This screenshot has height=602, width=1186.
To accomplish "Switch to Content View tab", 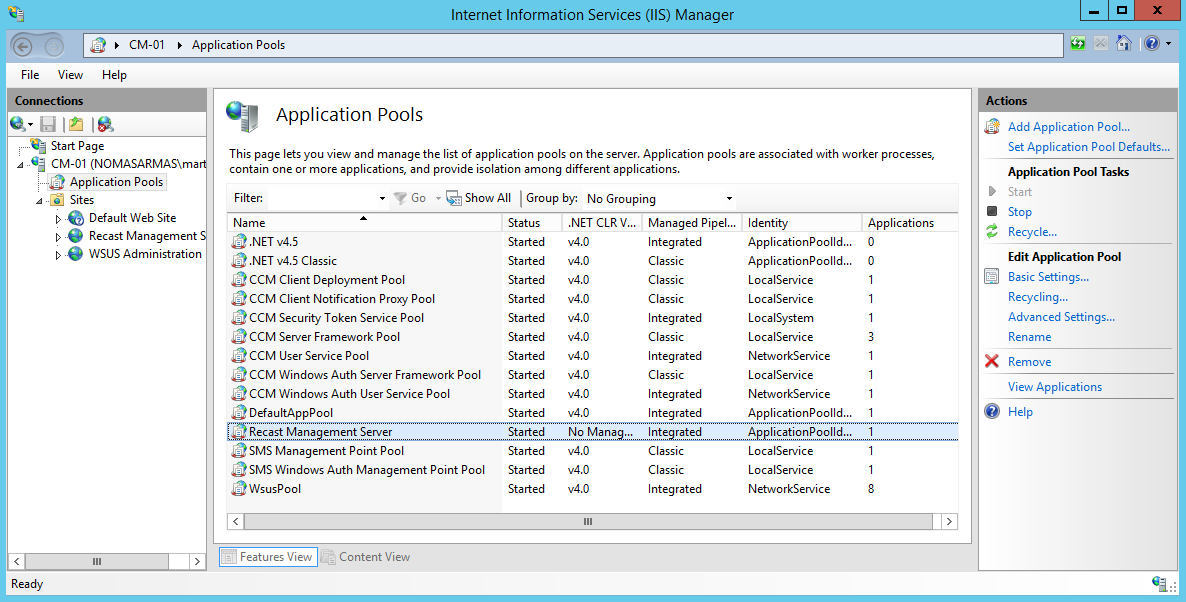I will coord(366,557).
